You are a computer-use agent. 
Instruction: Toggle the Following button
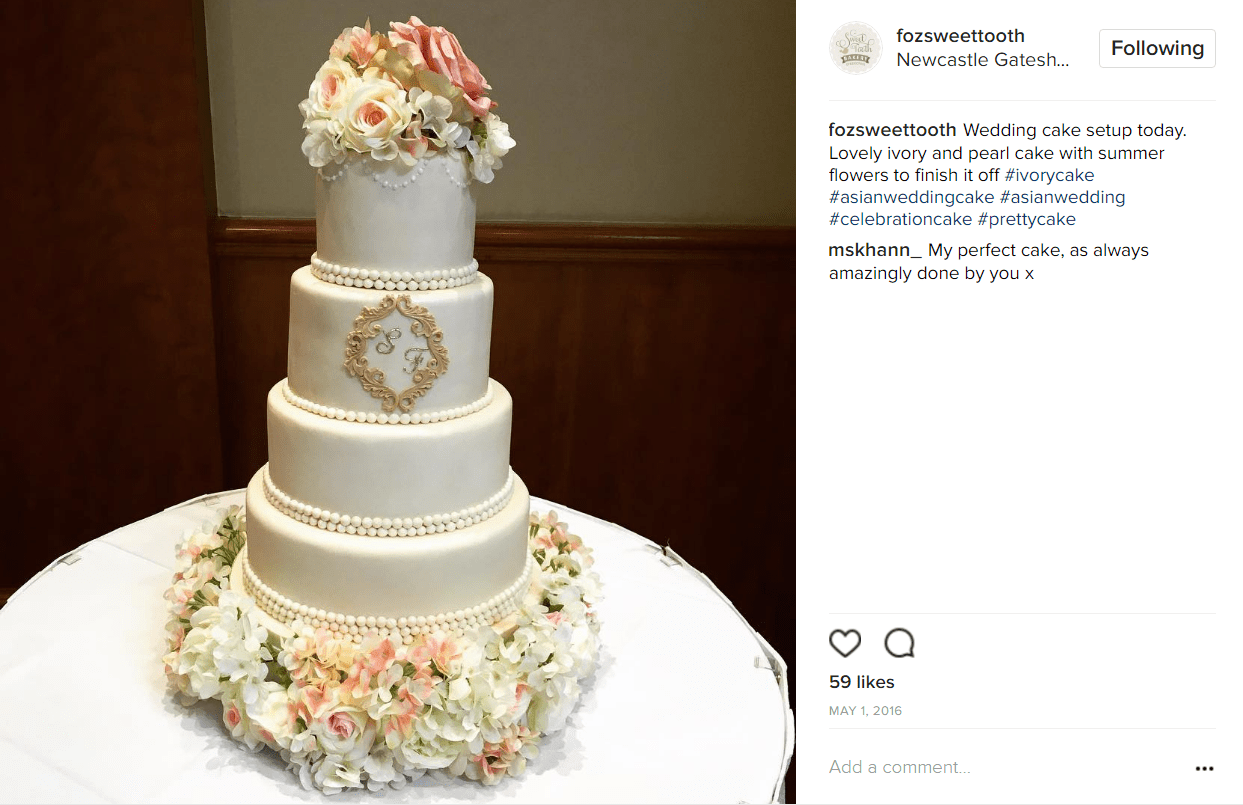(x=1157, y=48)
